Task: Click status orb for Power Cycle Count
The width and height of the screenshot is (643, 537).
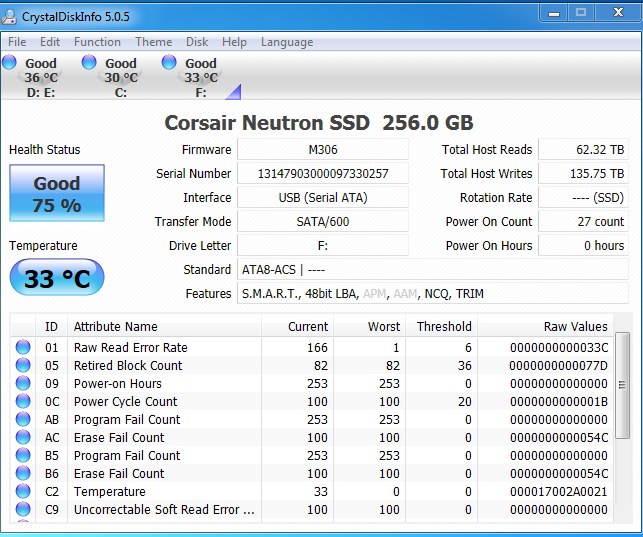Action: pos(23,402)
